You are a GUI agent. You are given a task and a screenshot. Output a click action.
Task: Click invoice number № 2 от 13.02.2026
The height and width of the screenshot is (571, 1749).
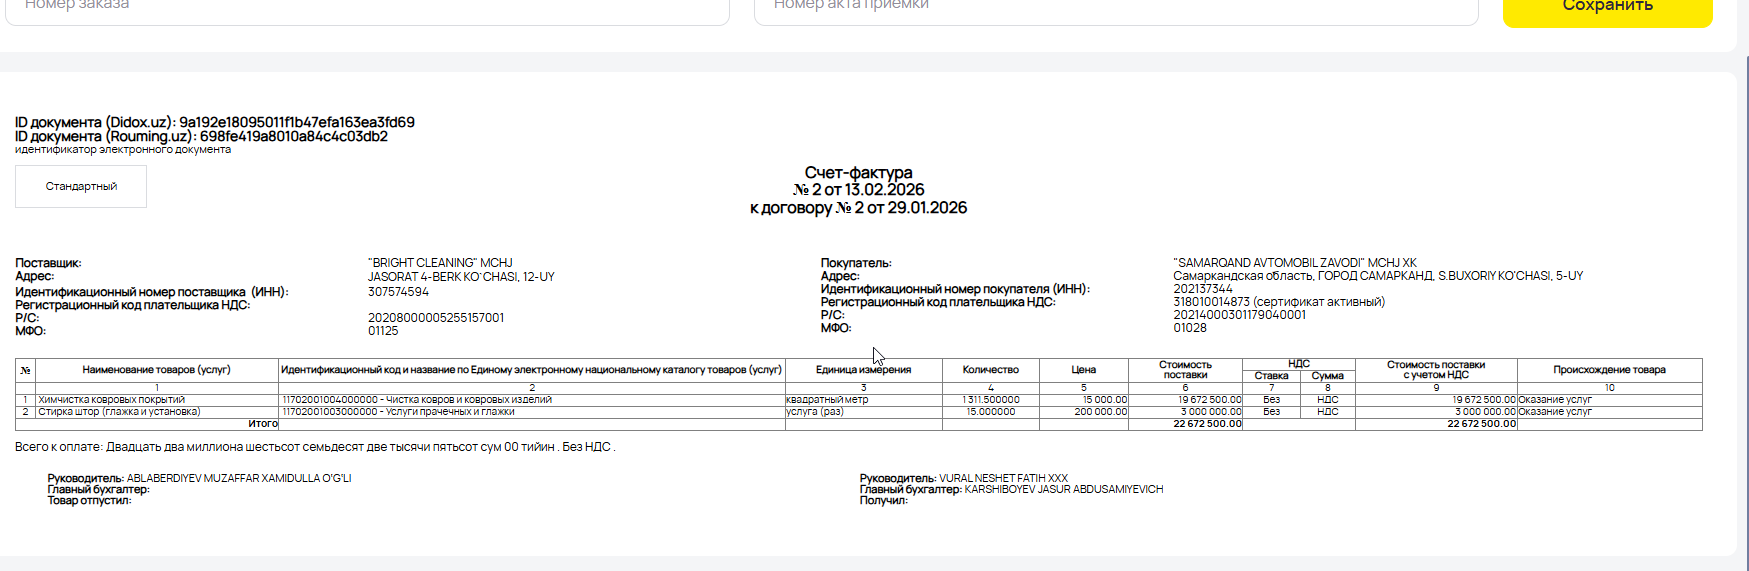(x=858, y=189)
